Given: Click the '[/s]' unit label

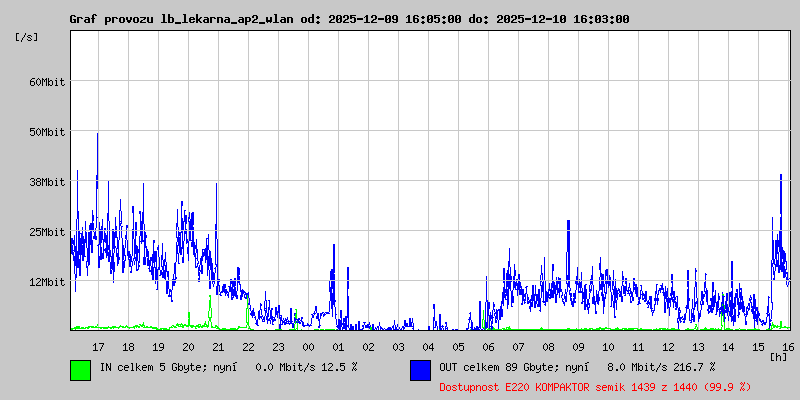Looking at the screenshot, I should [x=27, y=37].
